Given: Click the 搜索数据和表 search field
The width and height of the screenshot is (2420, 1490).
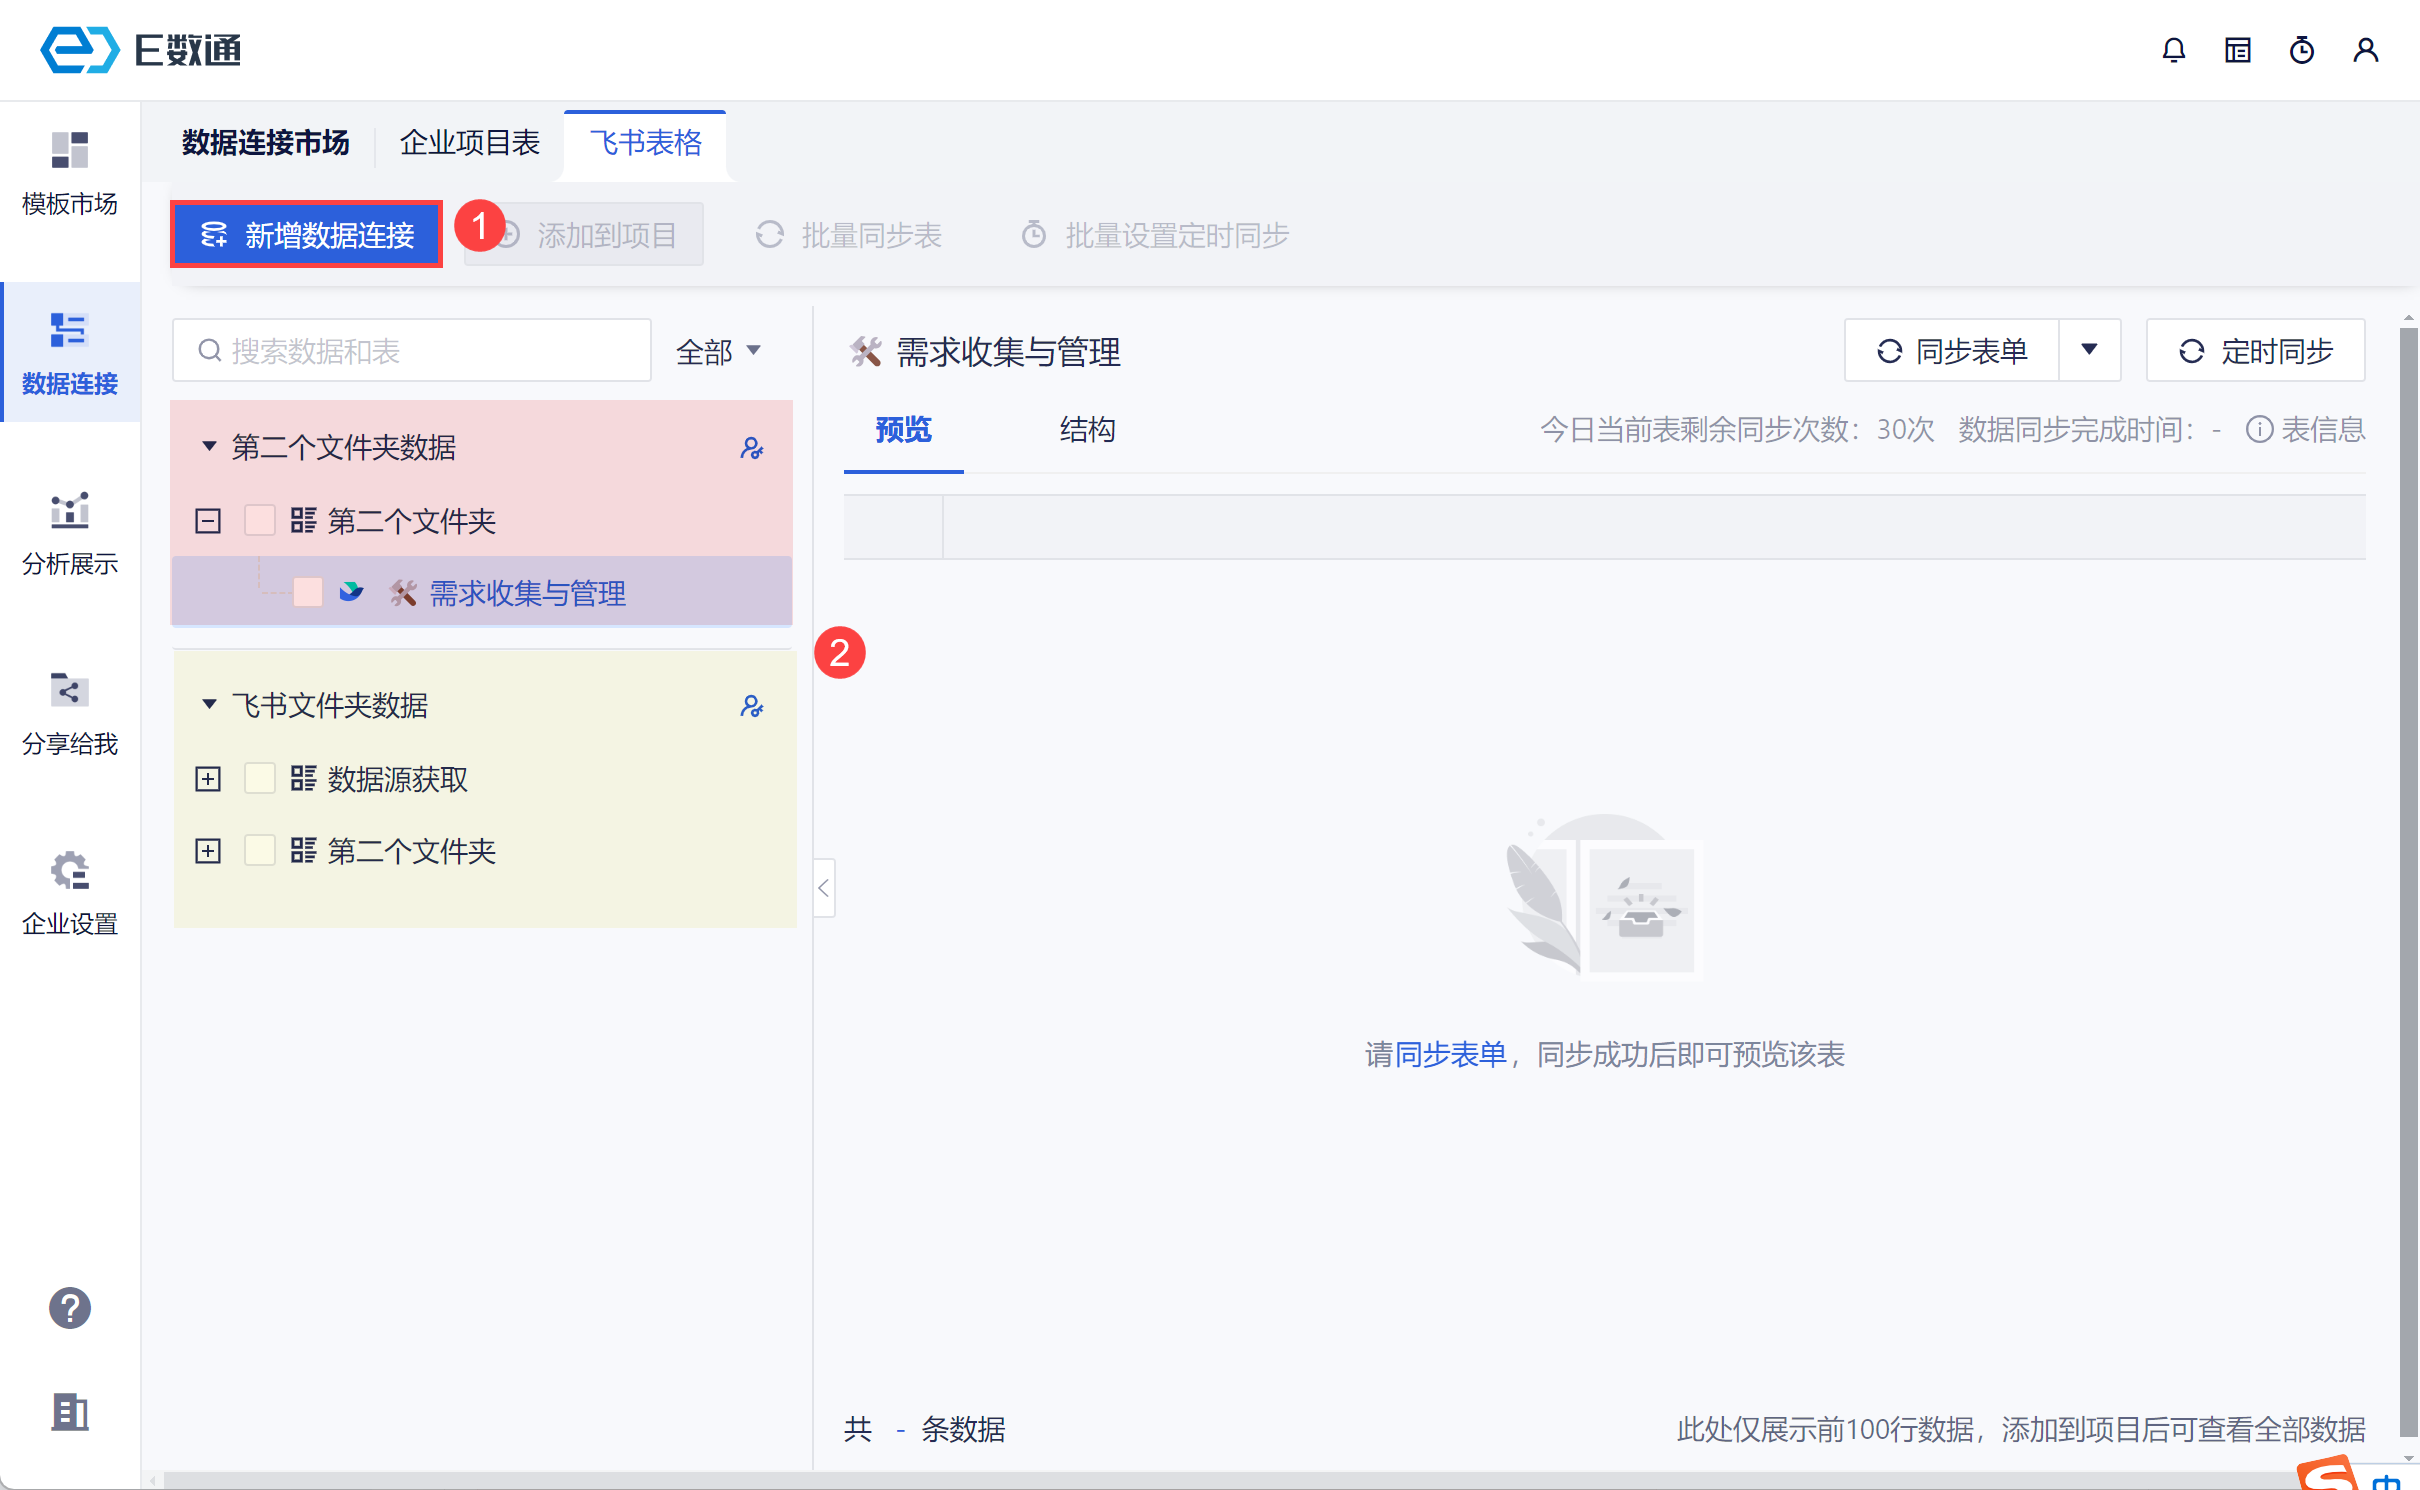Looking at the screenshot, I should click(x=412, y=351).
